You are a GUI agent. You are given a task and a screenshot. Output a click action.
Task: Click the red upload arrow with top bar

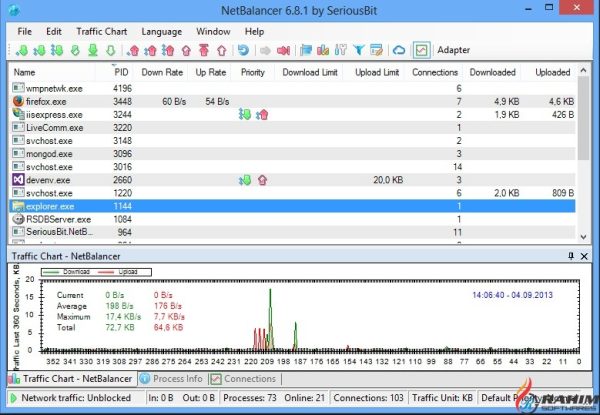click(x=204, y=50)
